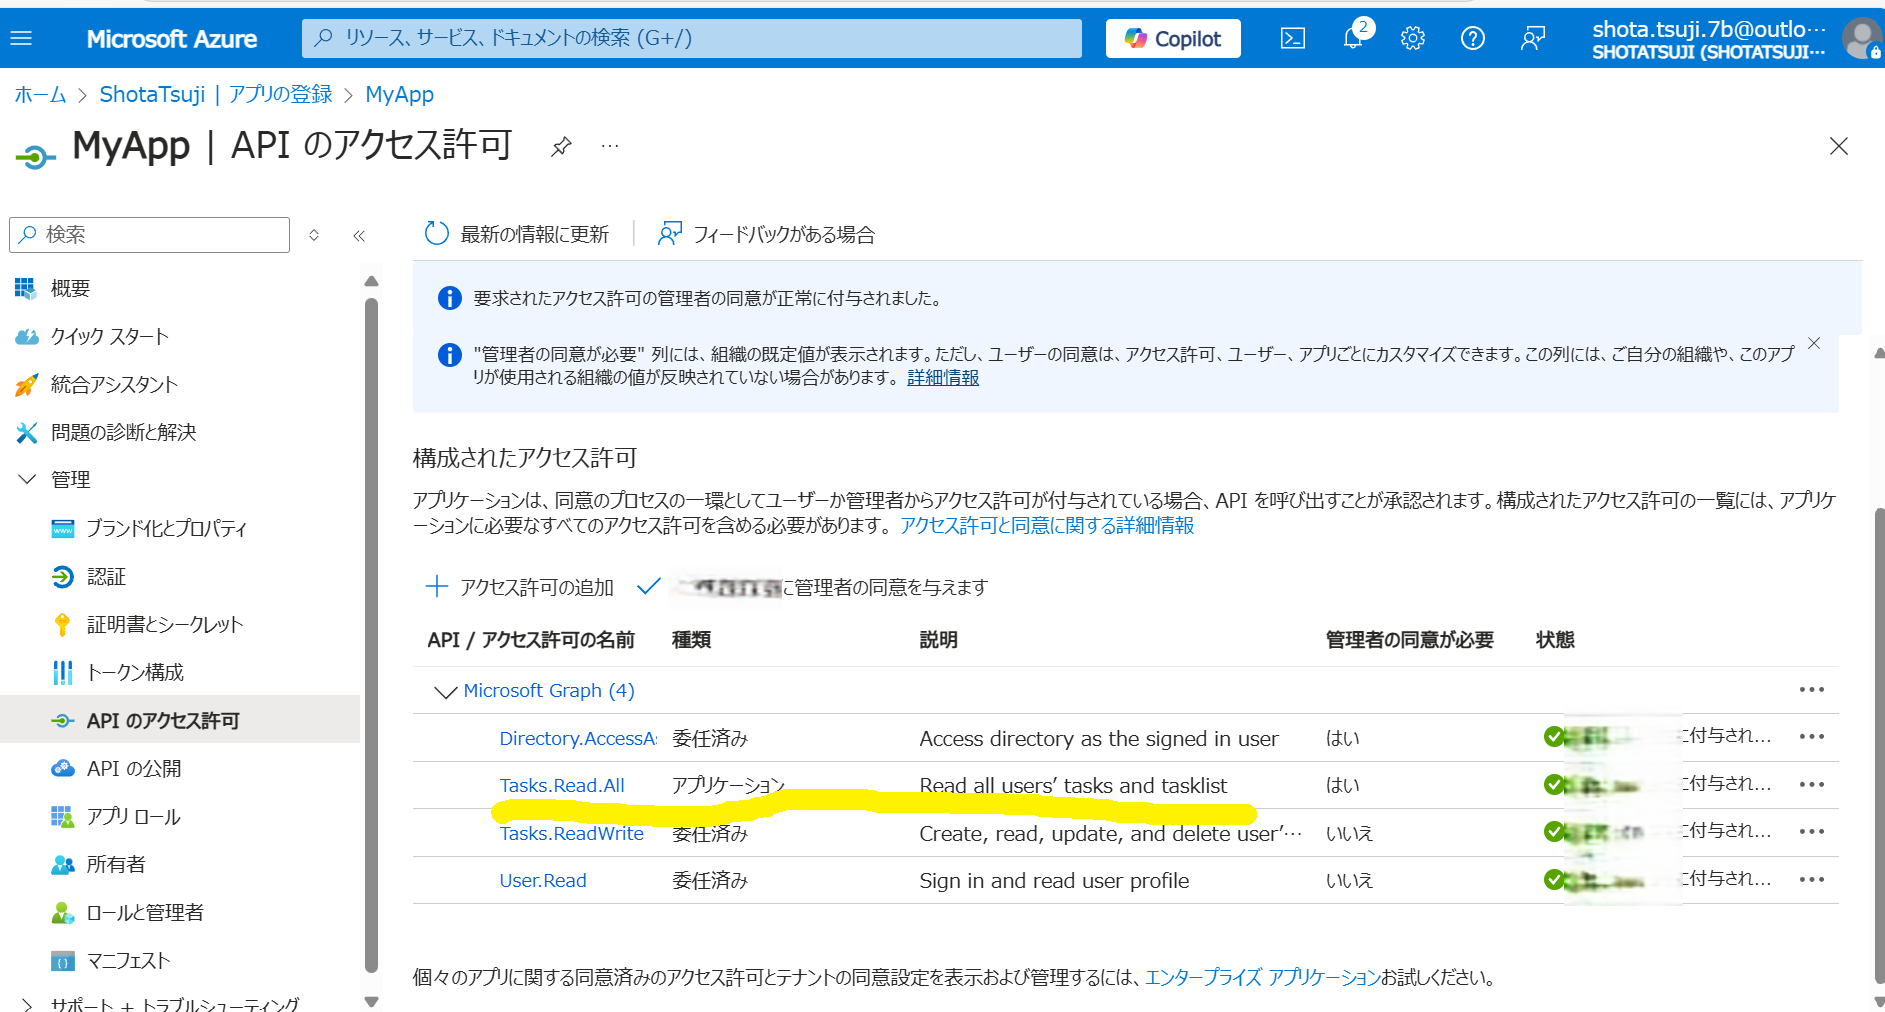
Task: Click the resource search box (G+/)
Action: (690, 38)
